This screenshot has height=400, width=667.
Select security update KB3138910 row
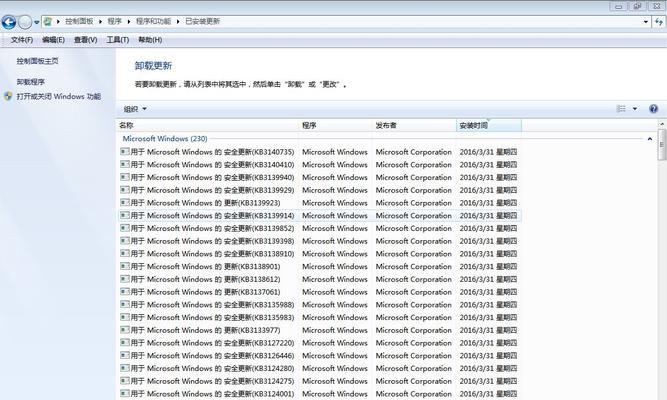click(319, 254)
